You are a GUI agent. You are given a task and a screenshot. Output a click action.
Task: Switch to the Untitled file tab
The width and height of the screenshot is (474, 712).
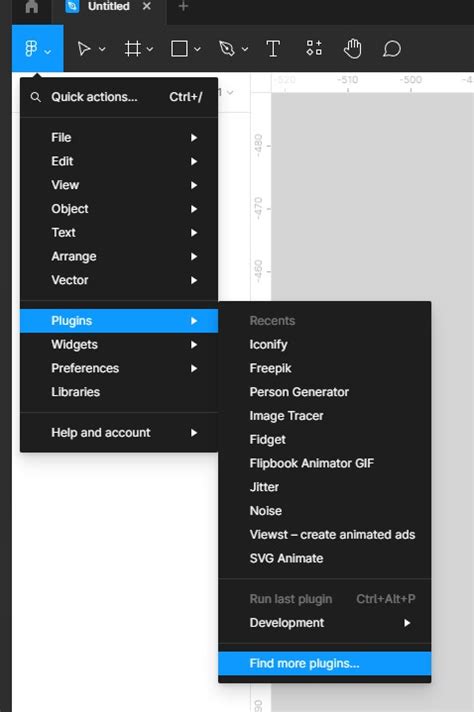point(109,6)
